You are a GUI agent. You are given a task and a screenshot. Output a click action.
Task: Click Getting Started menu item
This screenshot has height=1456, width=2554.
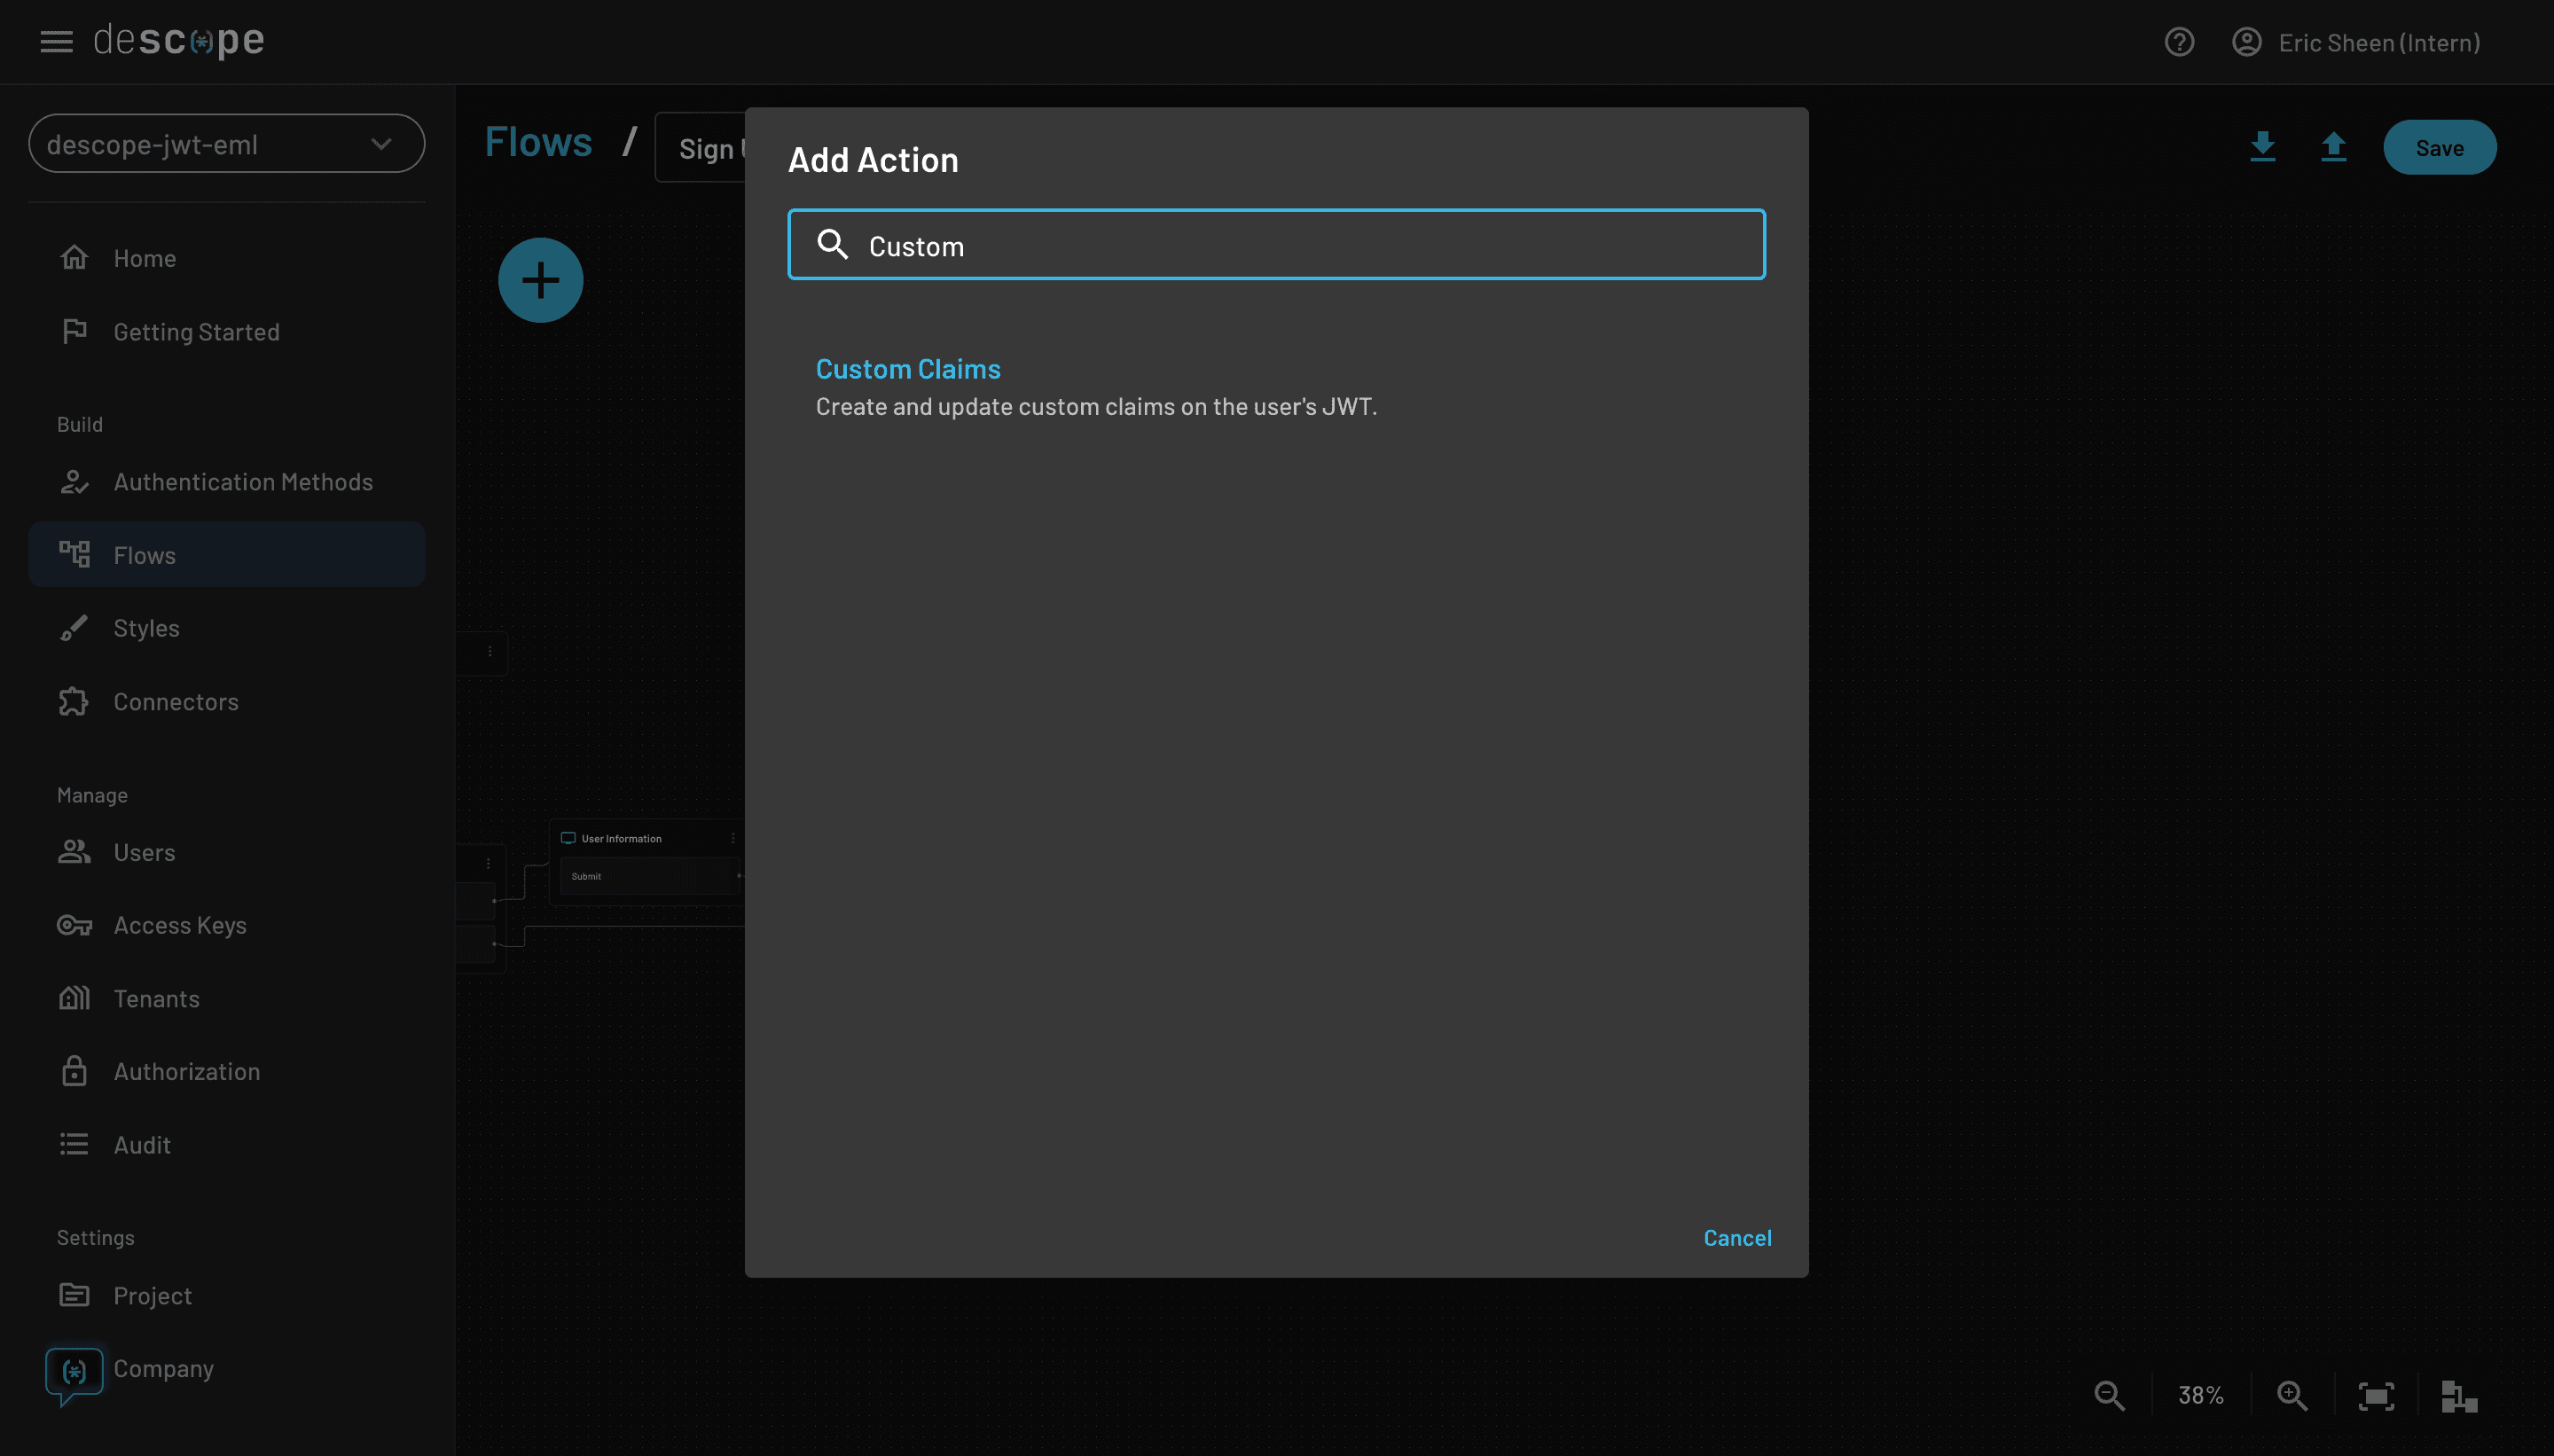[197, 332]
